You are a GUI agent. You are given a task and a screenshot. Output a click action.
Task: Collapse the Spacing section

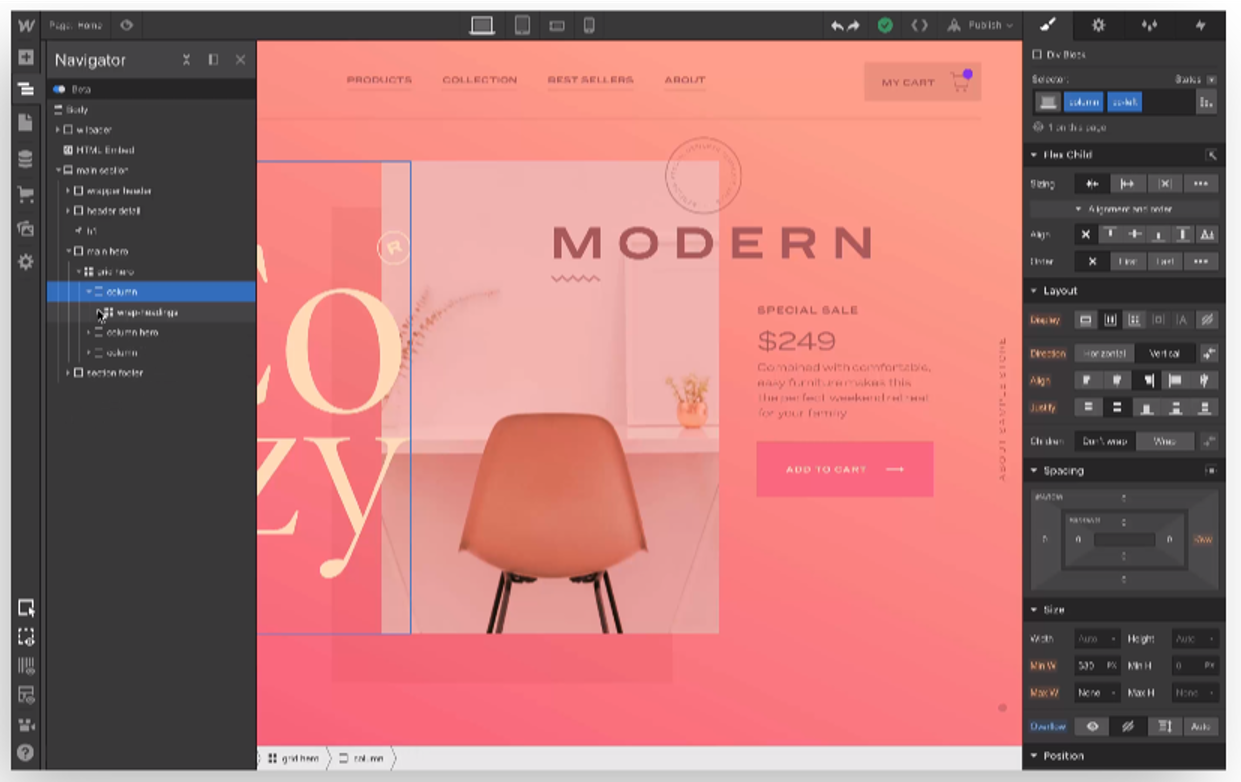tap(1035, 470)
